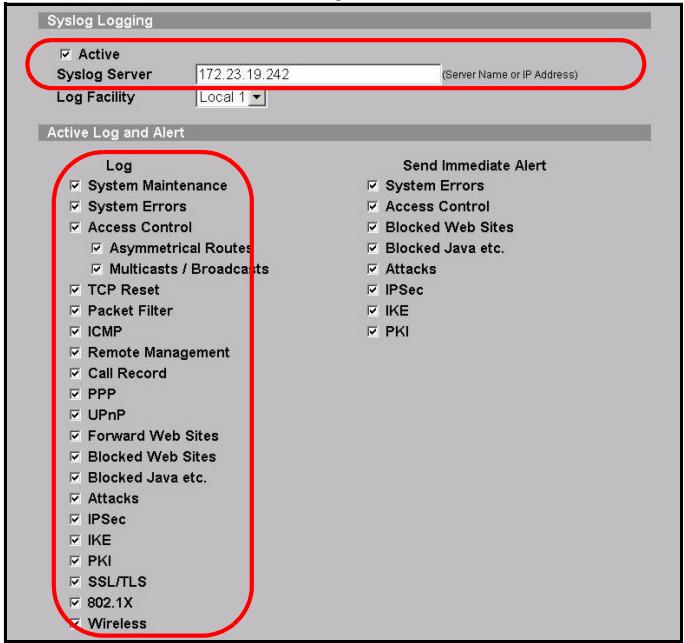
Task: Toggle SSL/TLS log checkbox
Action: (x=75, y=582)
